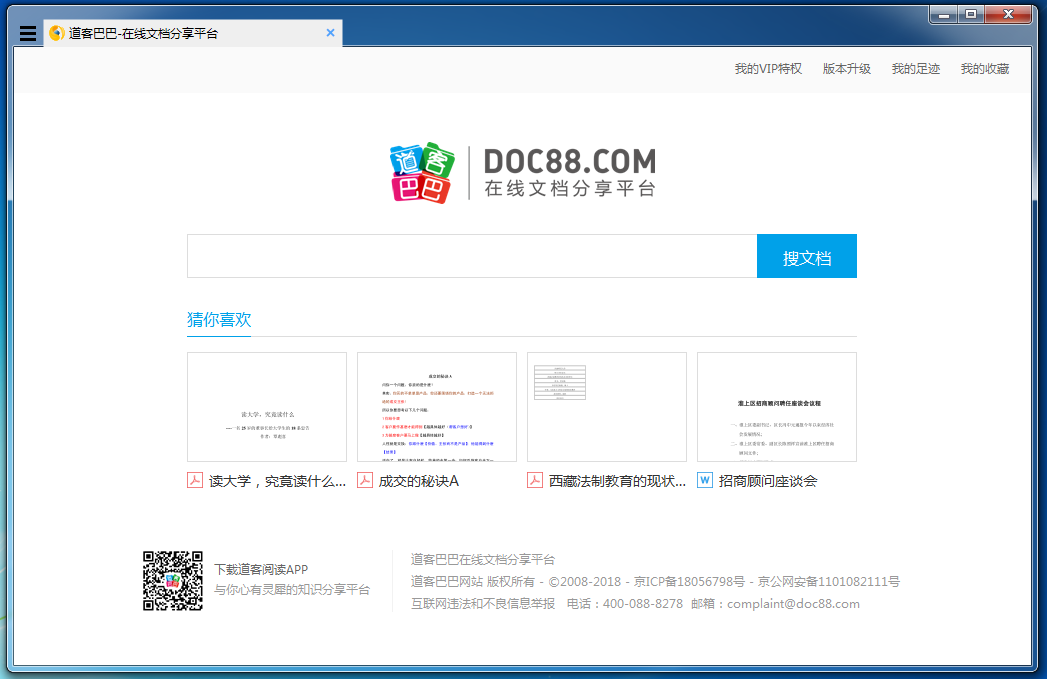Click the 搜文档 search button

tap(807, 256)
